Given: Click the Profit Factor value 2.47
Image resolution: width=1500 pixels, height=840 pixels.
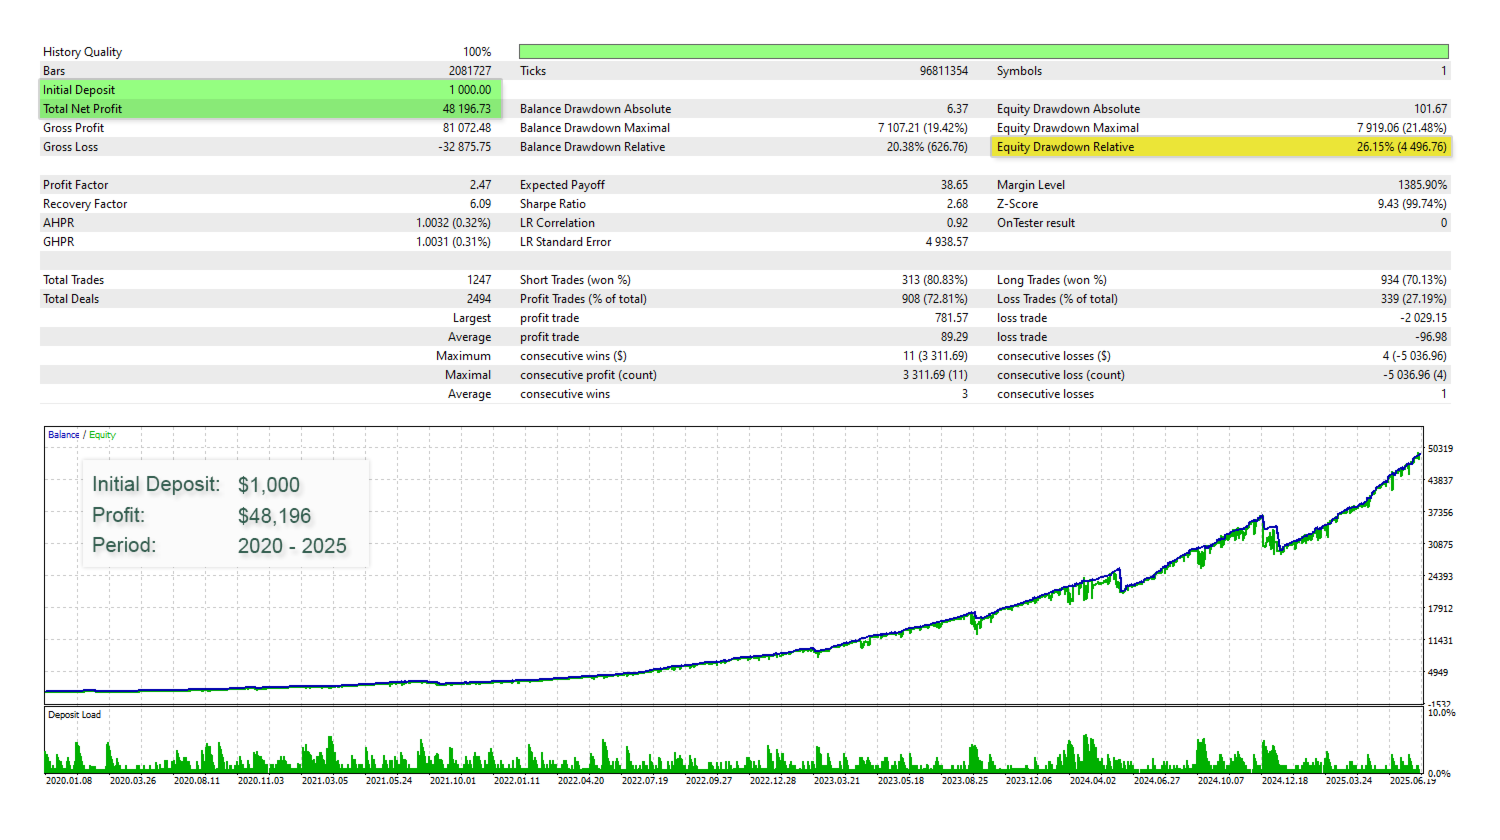Looking at the screenshot, I should pyautogui.click(x=480, y=185).
